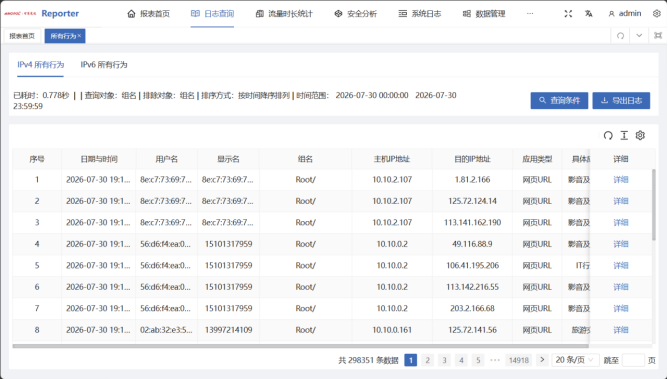Open the 日志查询 menu
Screen dimensions: 668x379
[x=212, y=14]
